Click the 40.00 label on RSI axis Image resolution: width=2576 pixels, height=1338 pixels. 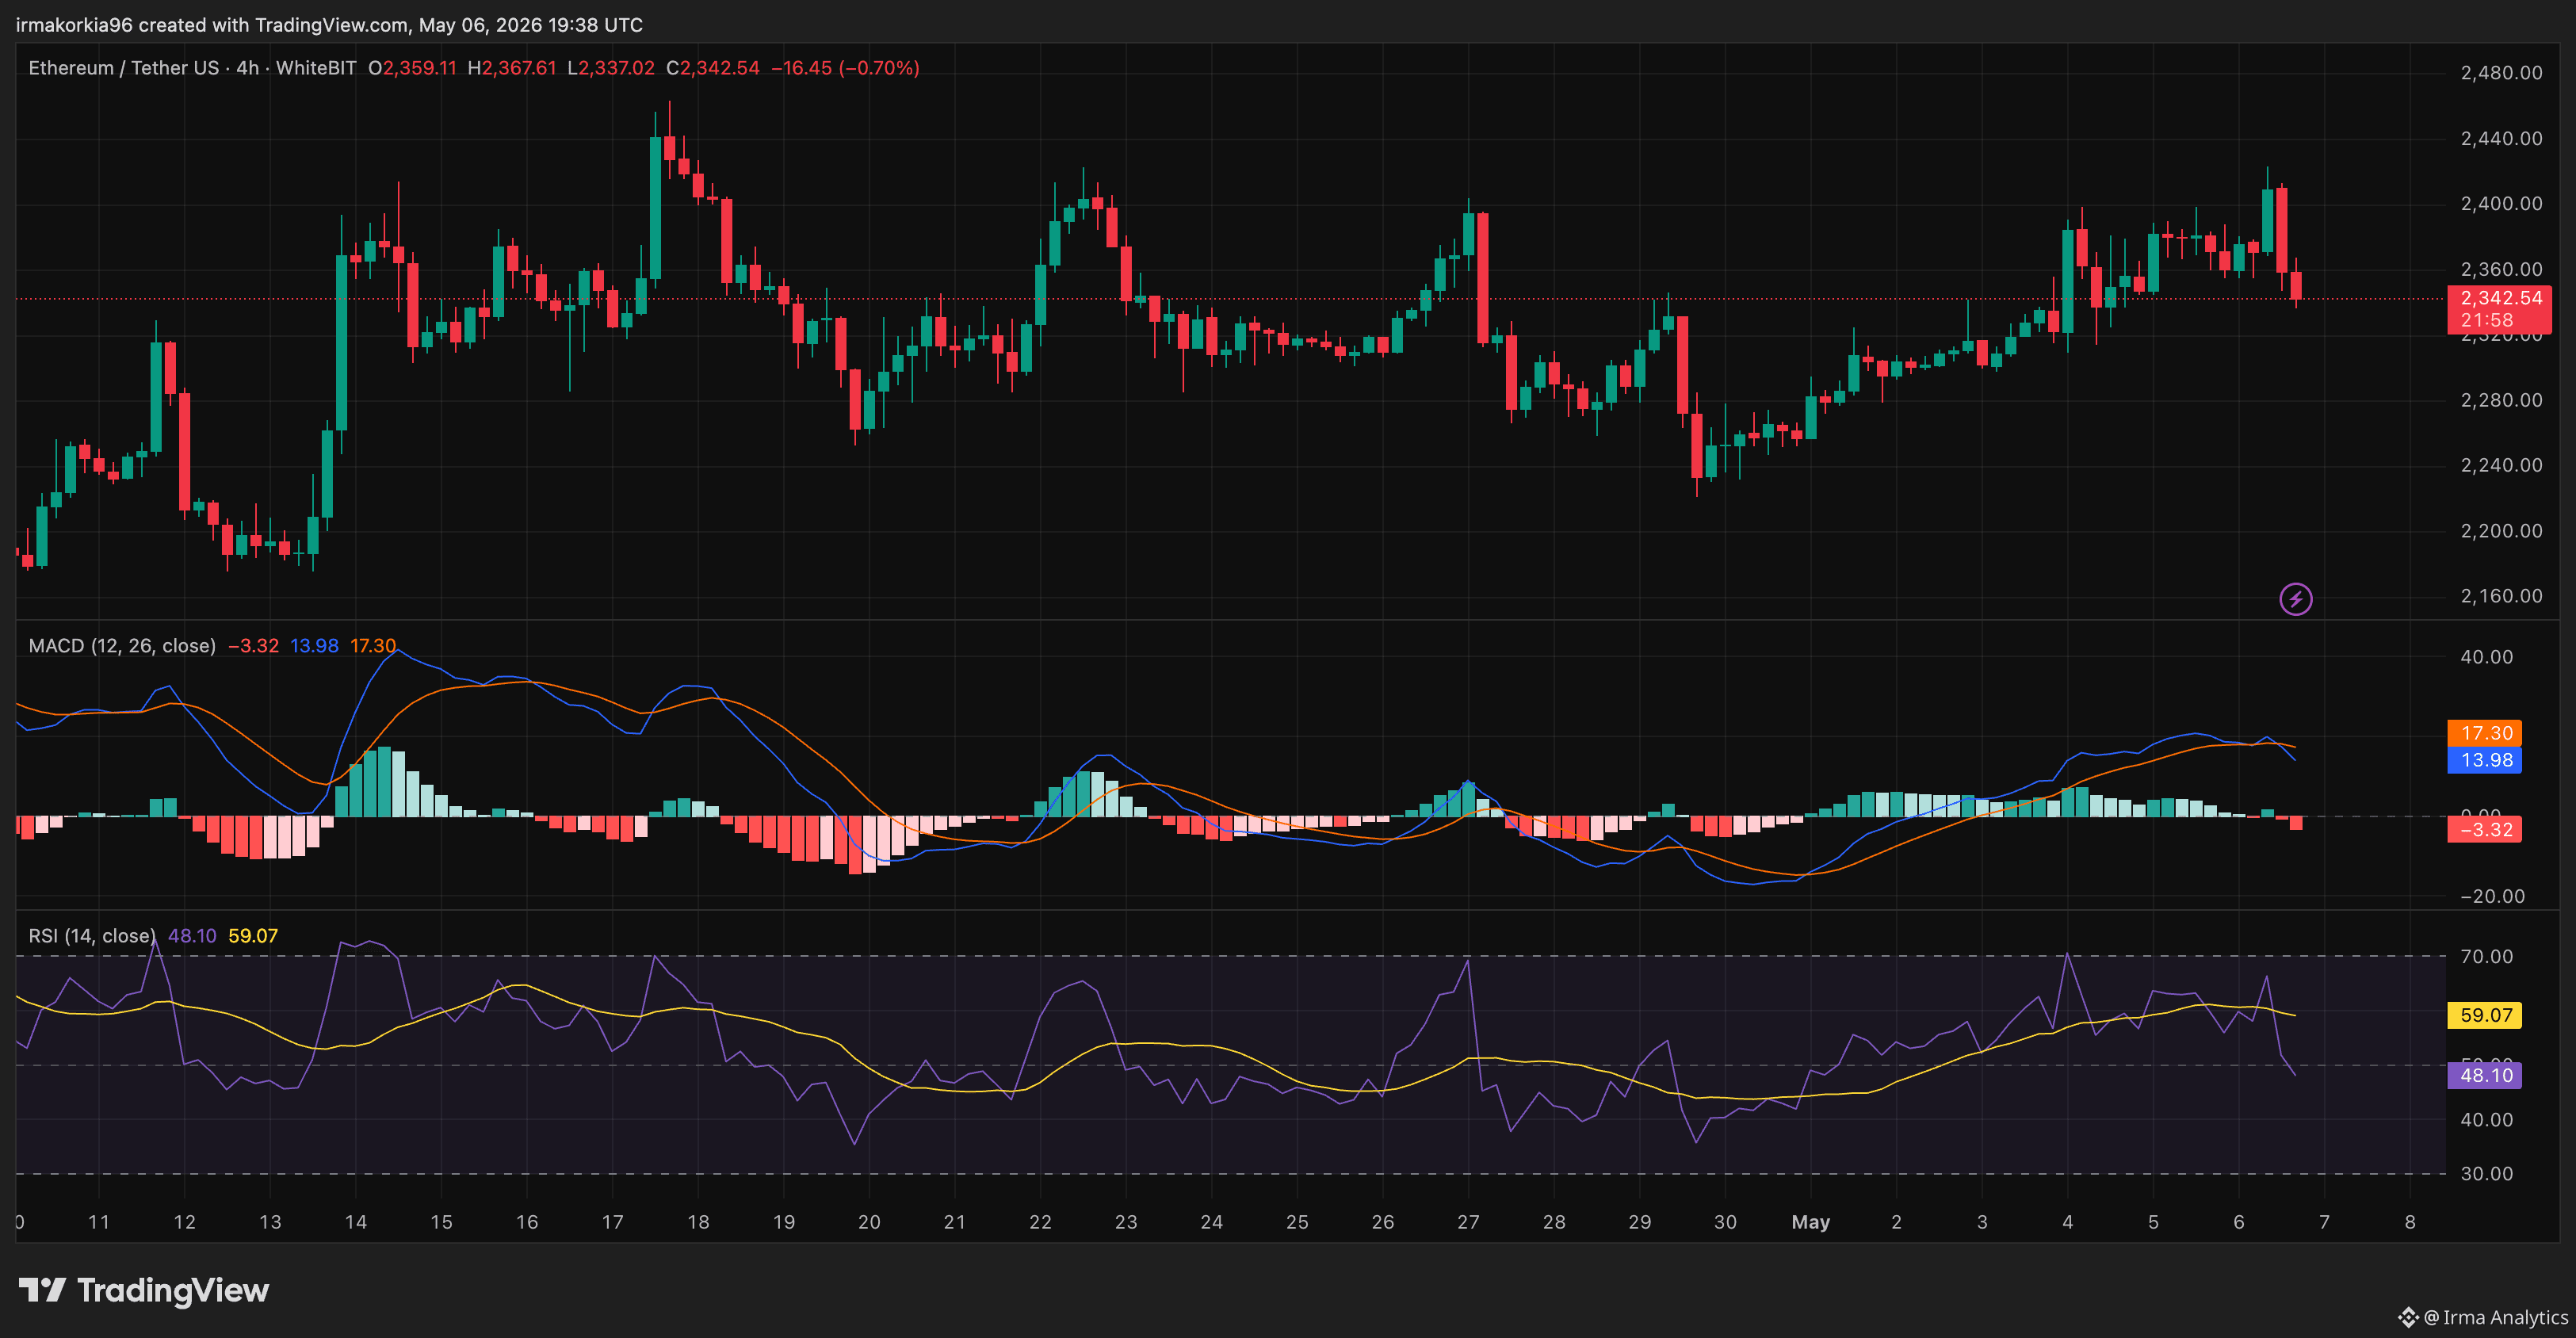(x=2486, y=1120)
